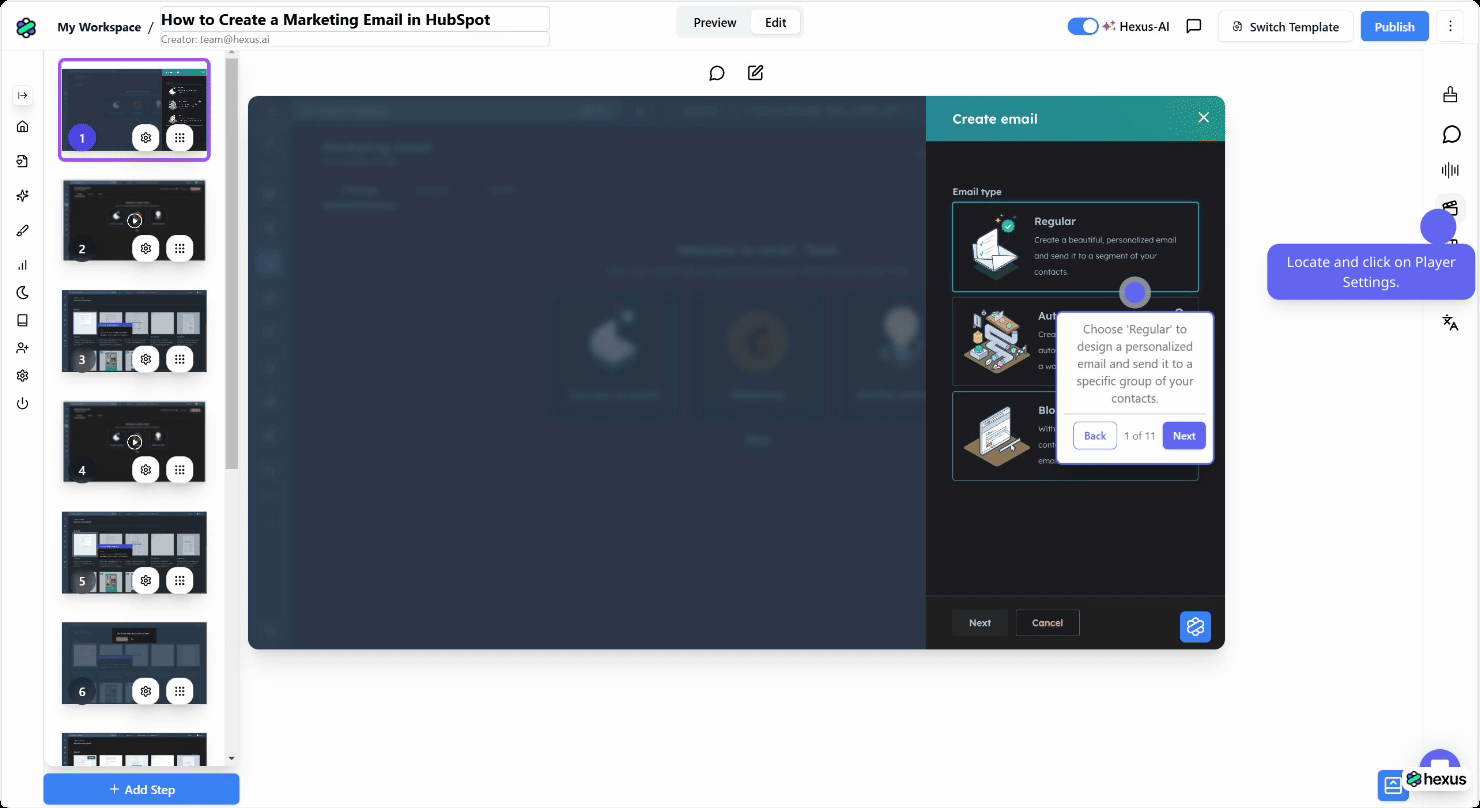Click the edit pencil icon above the canvas
This screenshot has width=1480, height=808.
coord(756,73)
